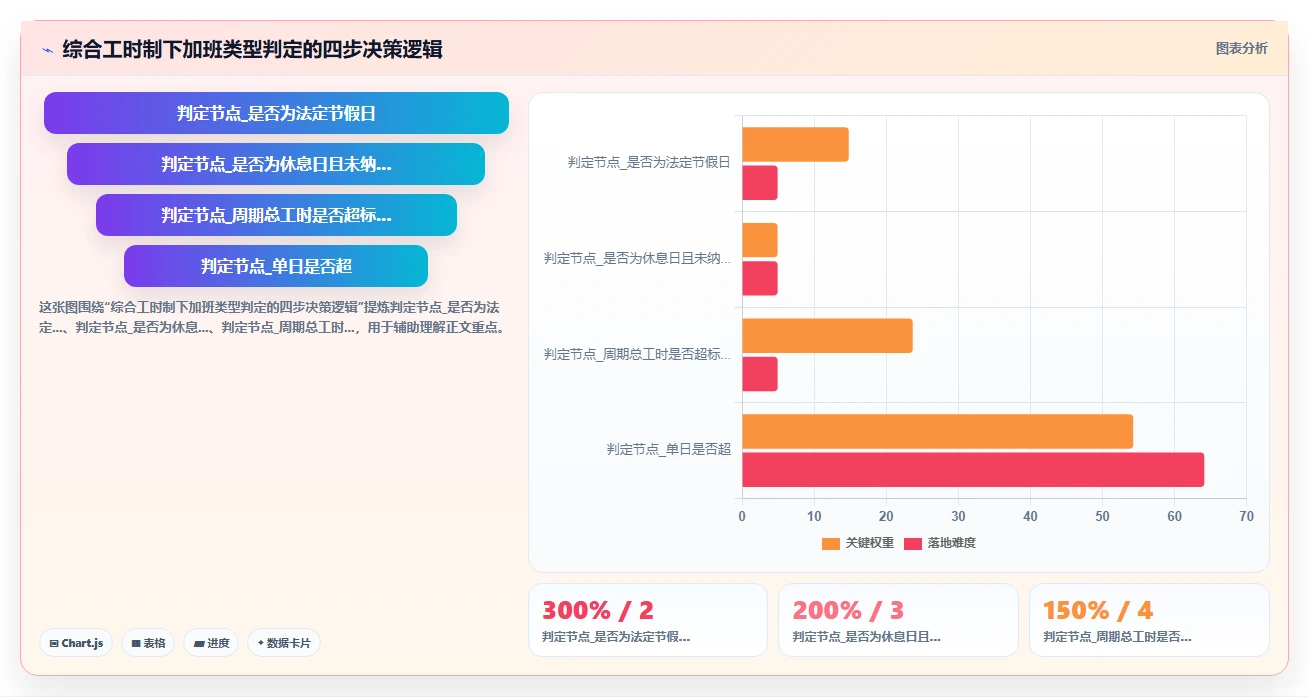This screenshot has width=1309, height=697.
Task: Click the lightning icon beside the title
Action: 47,49
